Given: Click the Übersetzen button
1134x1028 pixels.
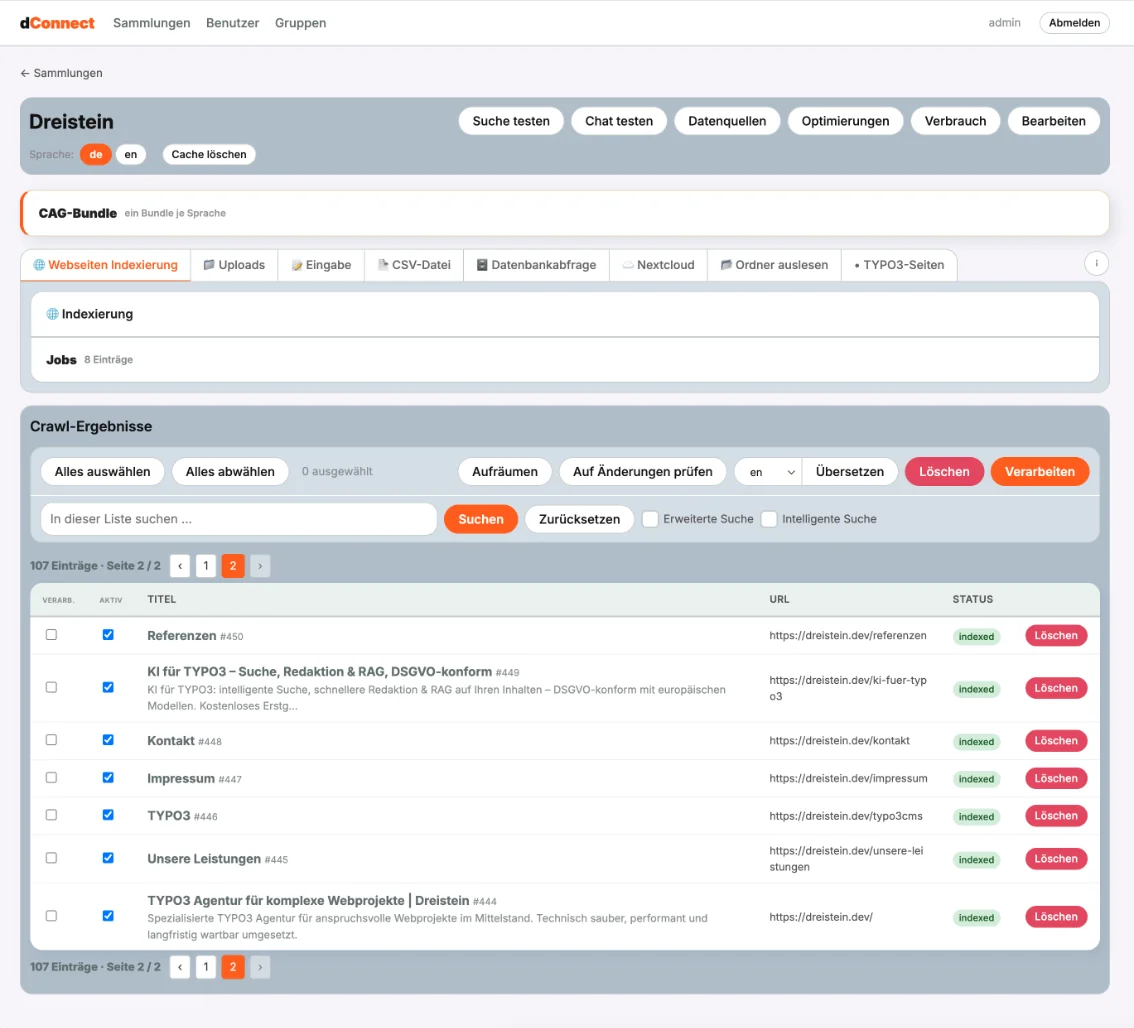Looking at the screenshot, I should tap(850, 472).
